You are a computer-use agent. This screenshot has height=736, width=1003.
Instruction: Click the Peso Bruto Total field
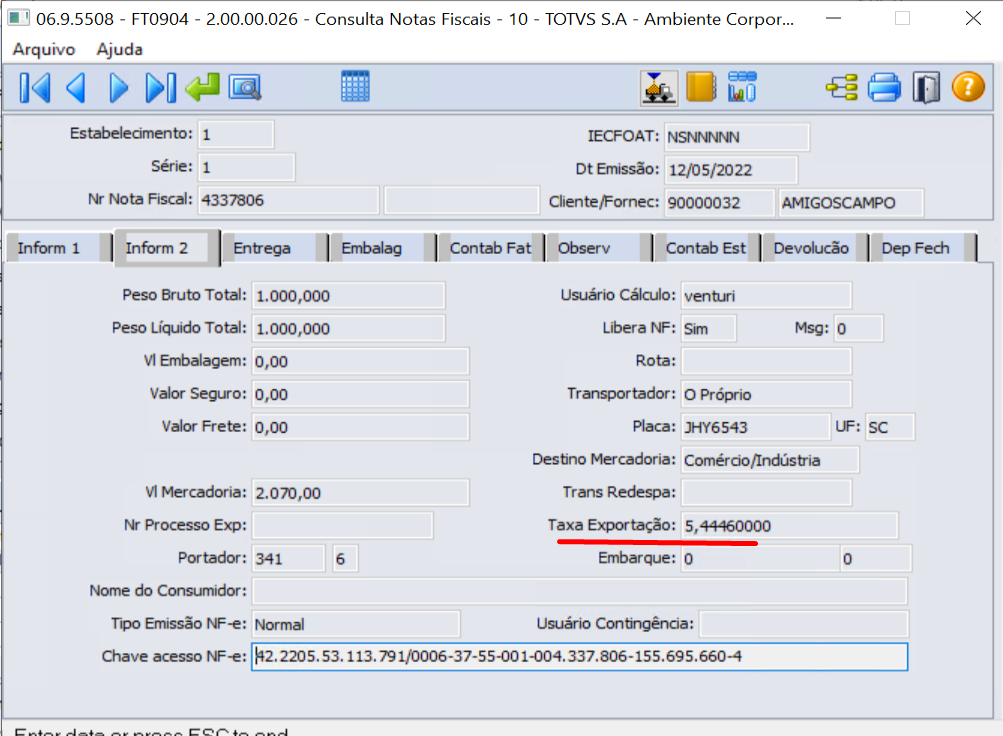349,295
